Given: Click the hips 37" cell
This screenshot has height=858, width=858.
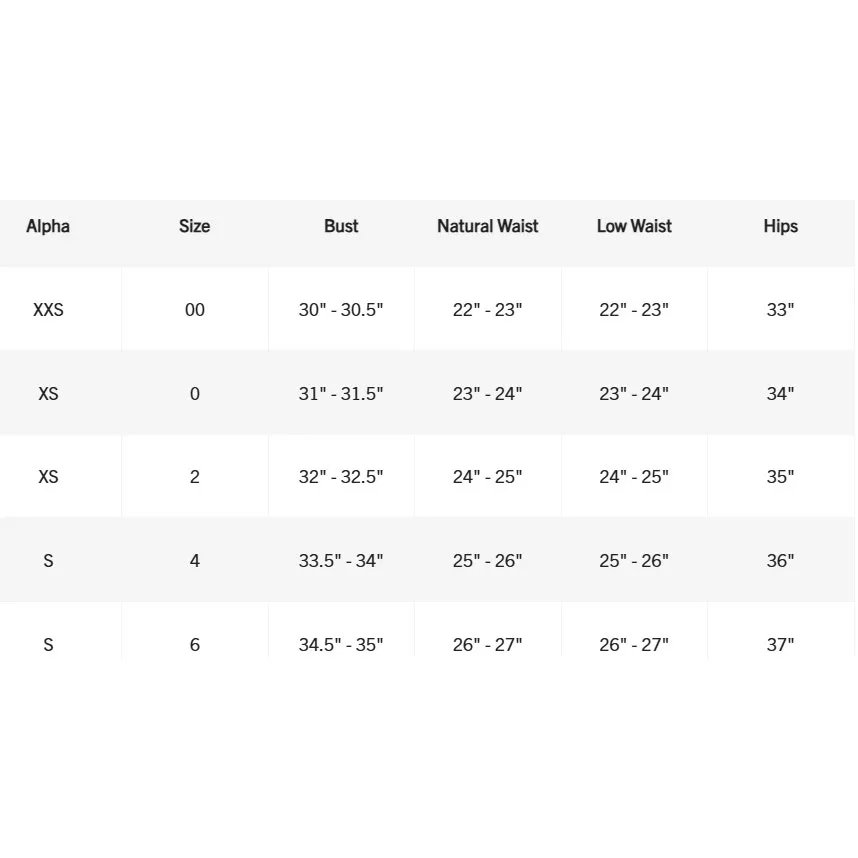Looking at the screenshot, I should point(780,644).
